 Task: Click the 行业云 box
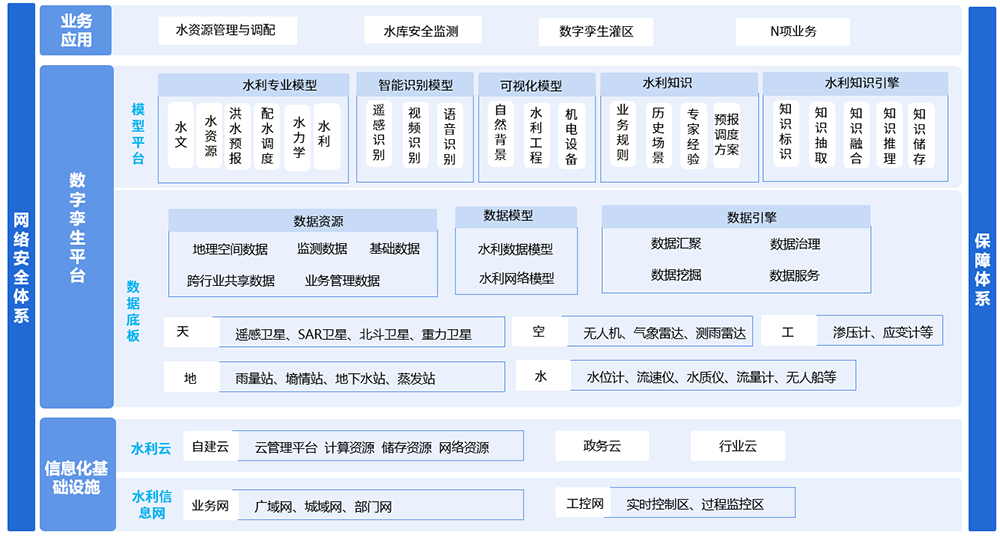[737, 446]
